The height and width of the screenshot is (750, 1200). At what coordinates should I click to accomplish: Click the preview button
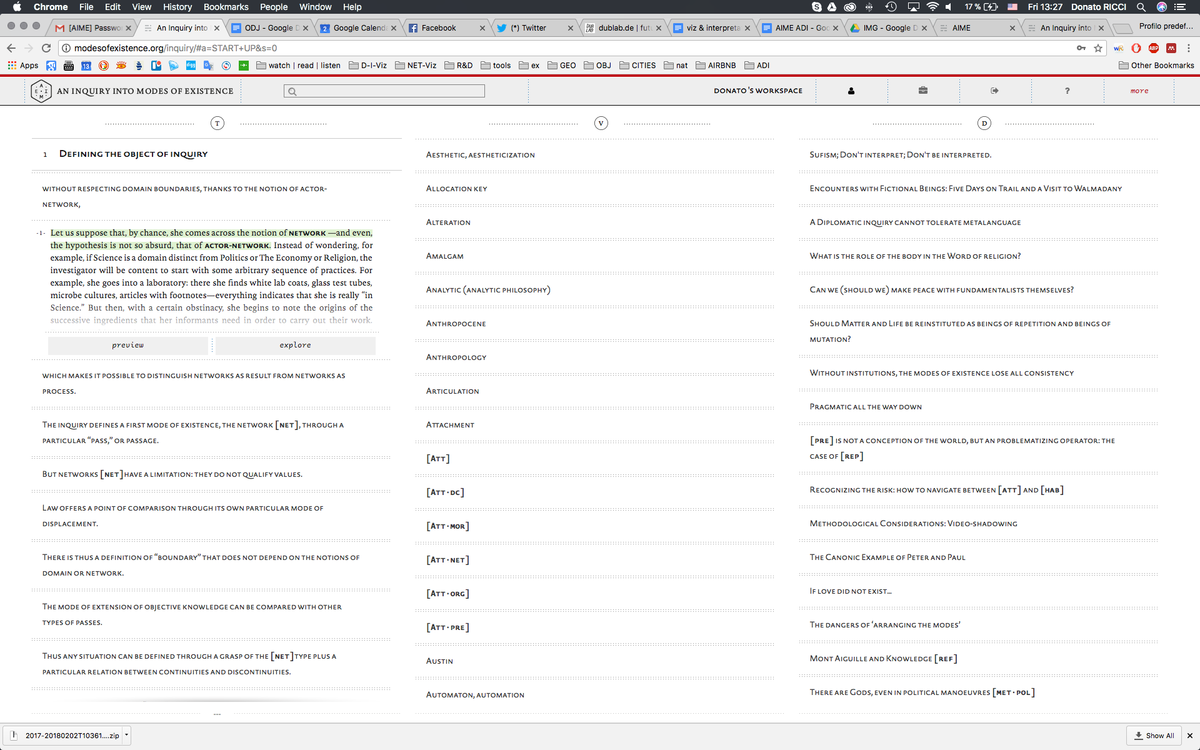click(x=128, y=345)
